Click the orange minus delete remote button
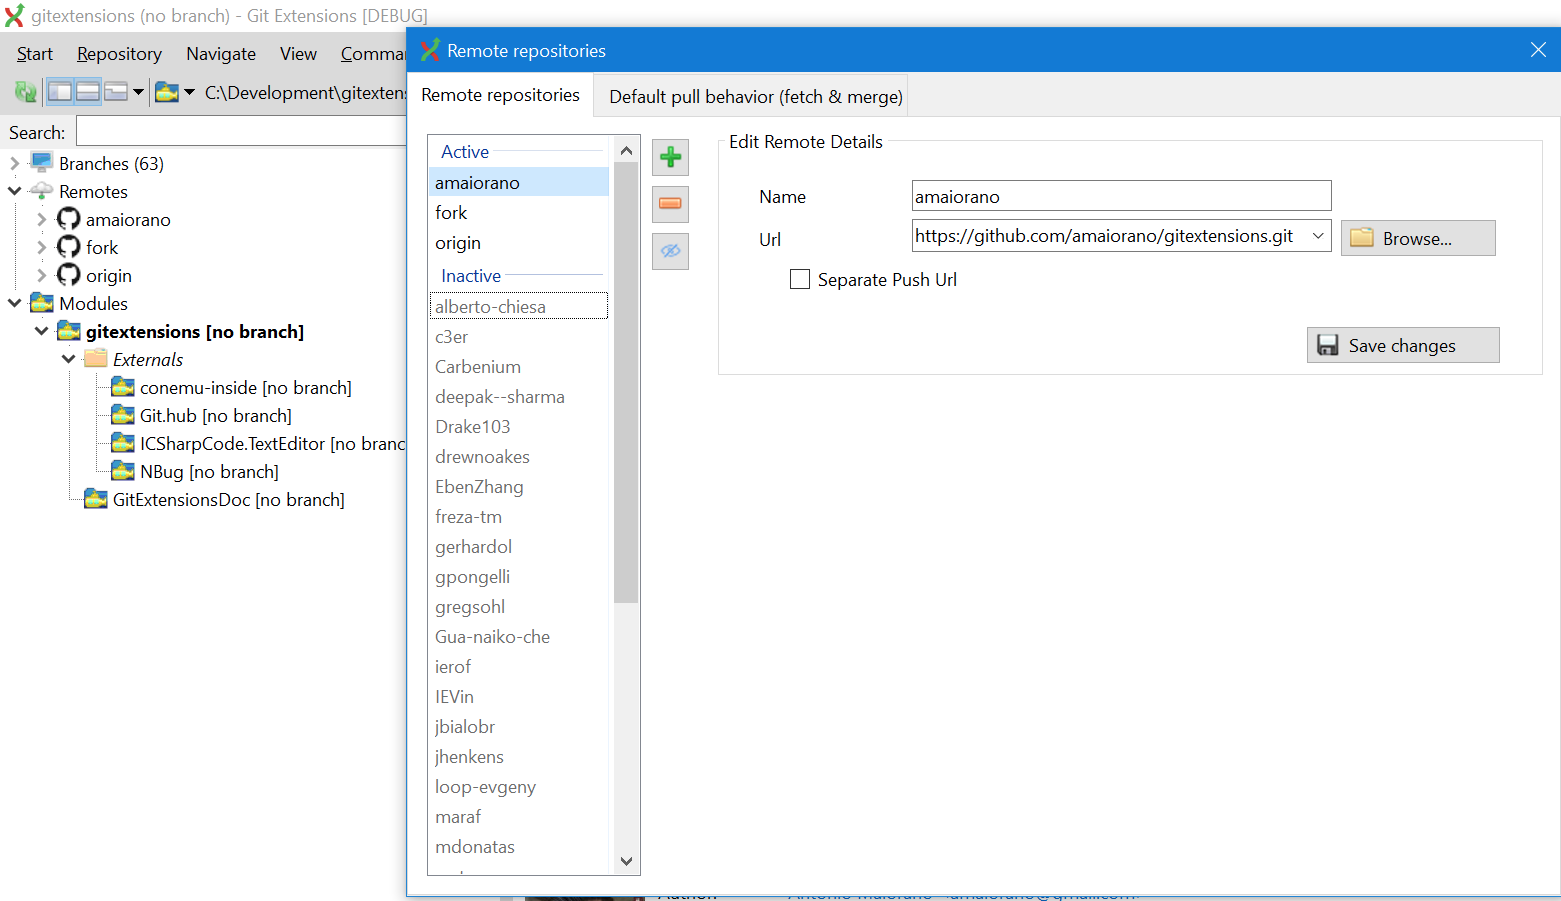 (670, 204)
